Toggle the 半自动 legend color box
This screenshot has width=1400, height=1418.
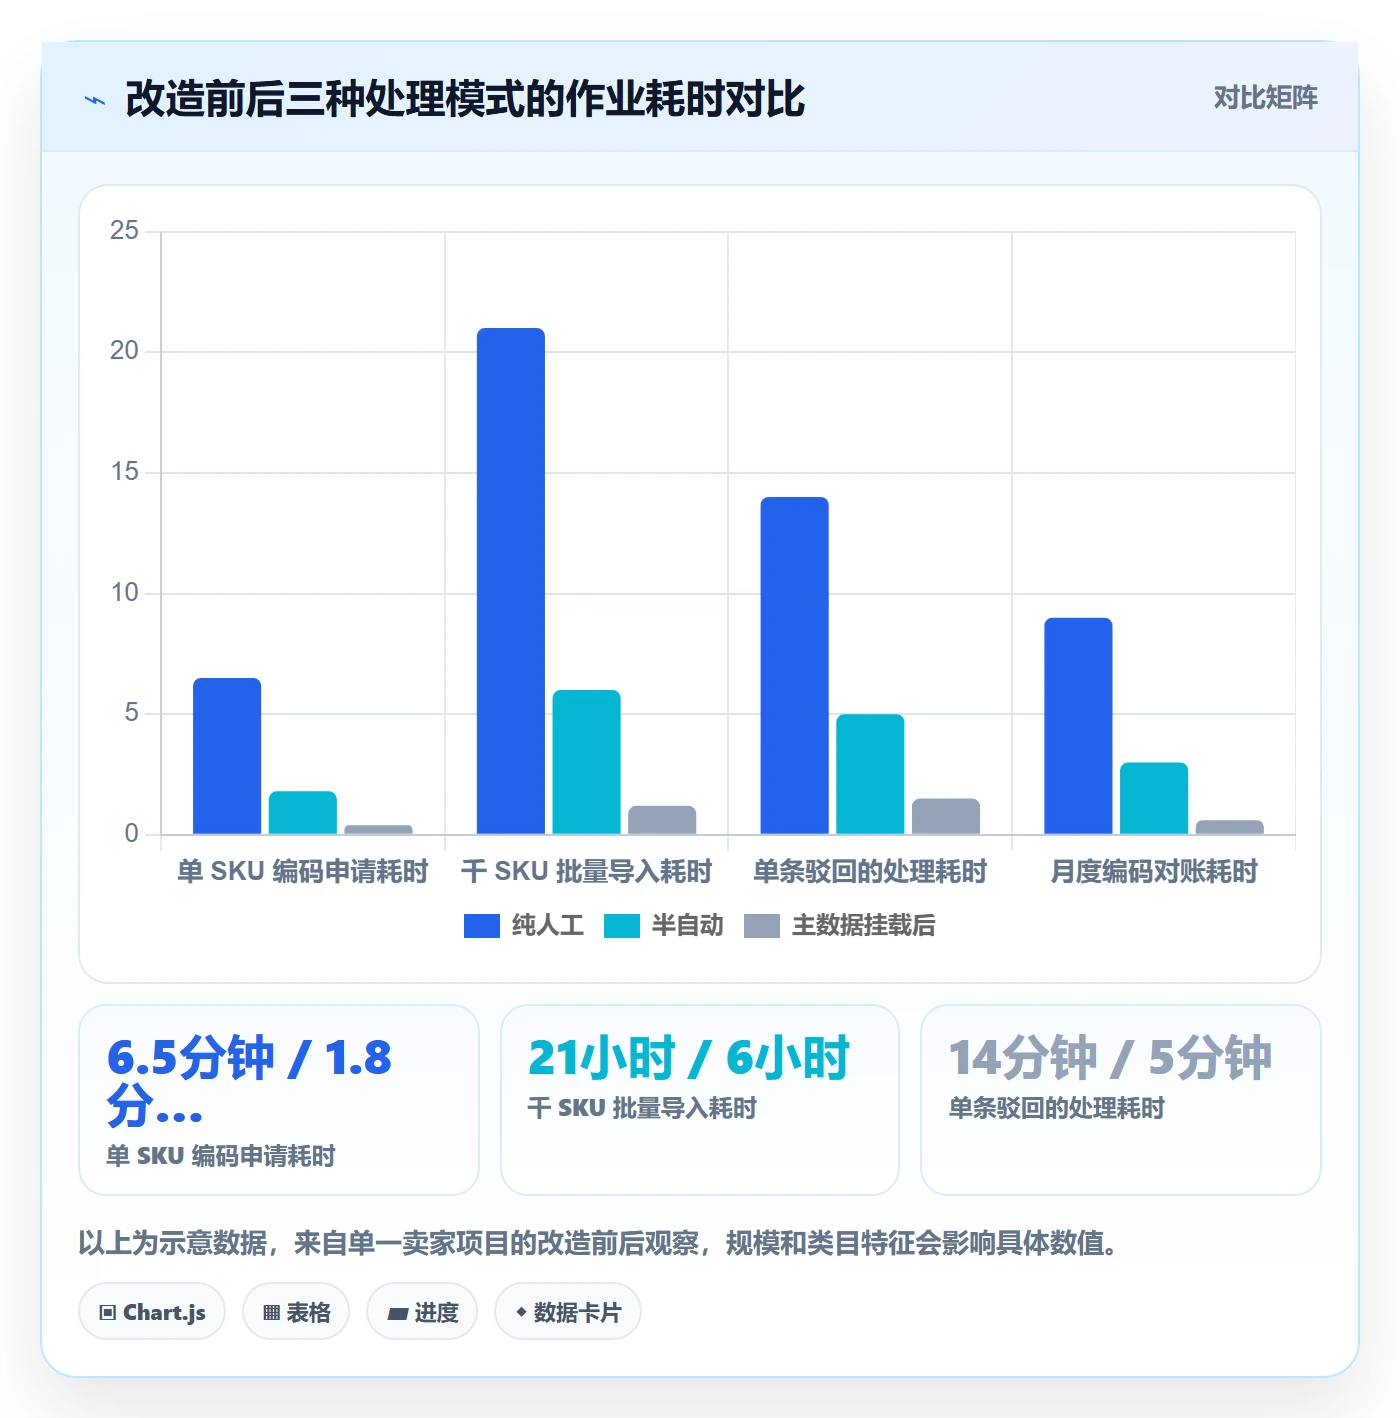(622, 926)
